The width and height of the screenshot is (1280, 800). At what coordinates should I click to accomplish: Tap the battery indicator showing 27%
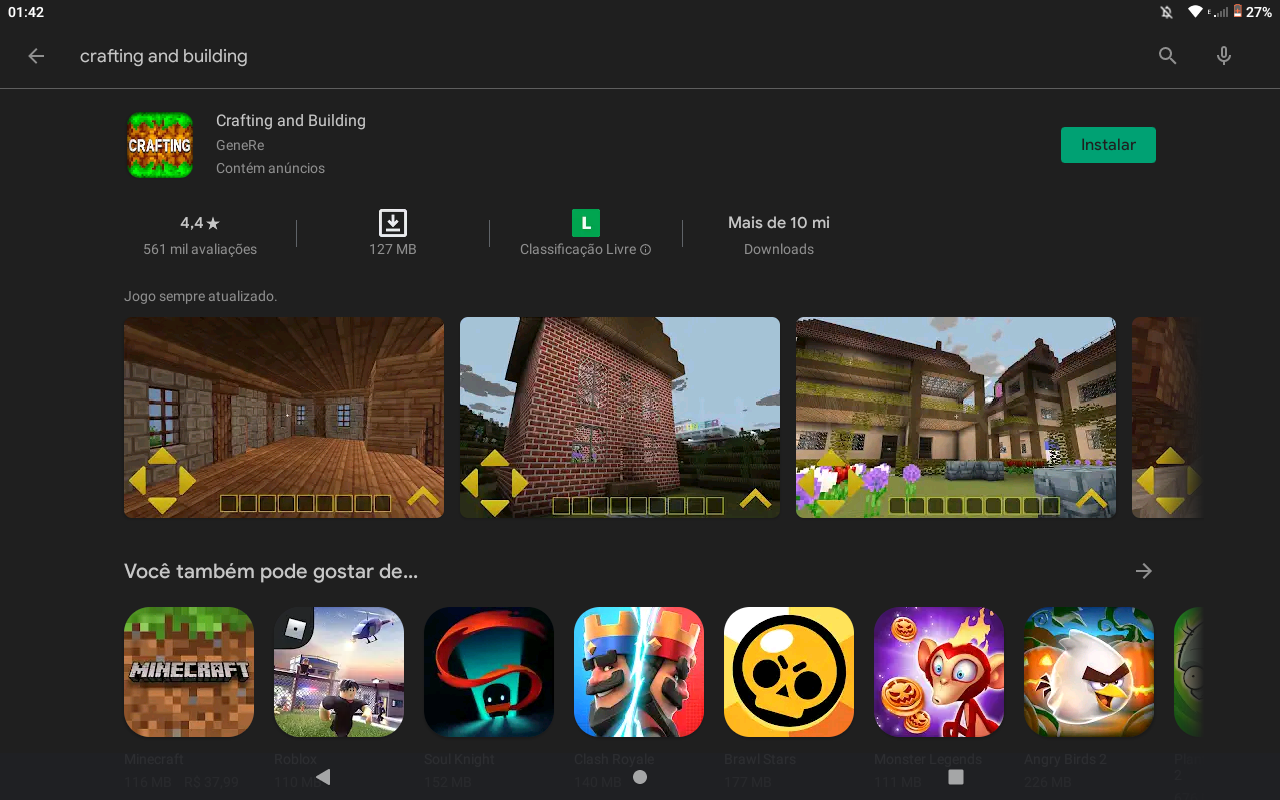1252,12
